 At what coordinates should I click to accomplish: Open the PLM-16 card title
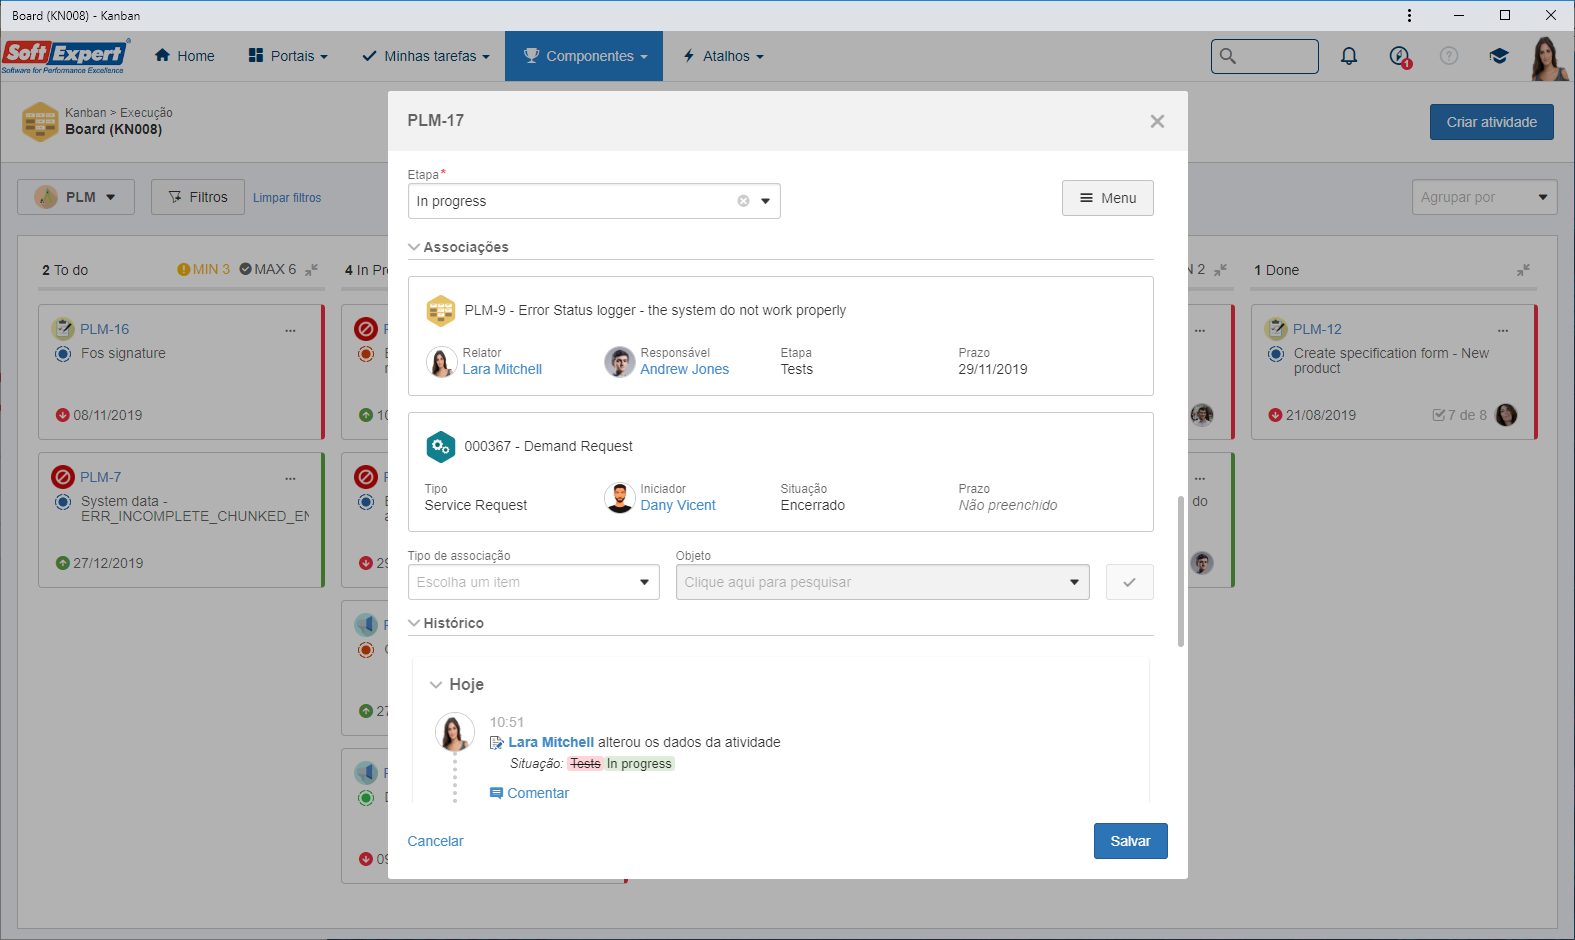[x=104, y=329]
